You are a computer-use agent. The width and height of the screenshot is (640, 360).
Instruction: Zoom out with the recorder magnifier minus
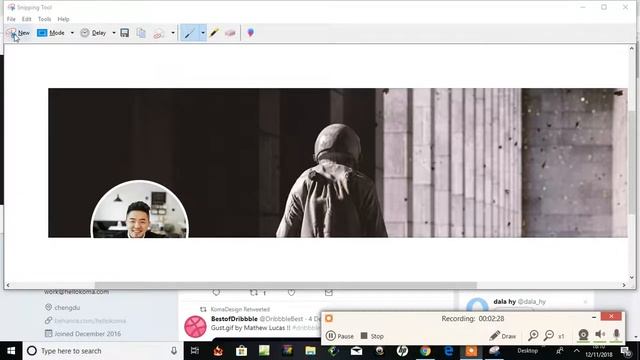549,336
